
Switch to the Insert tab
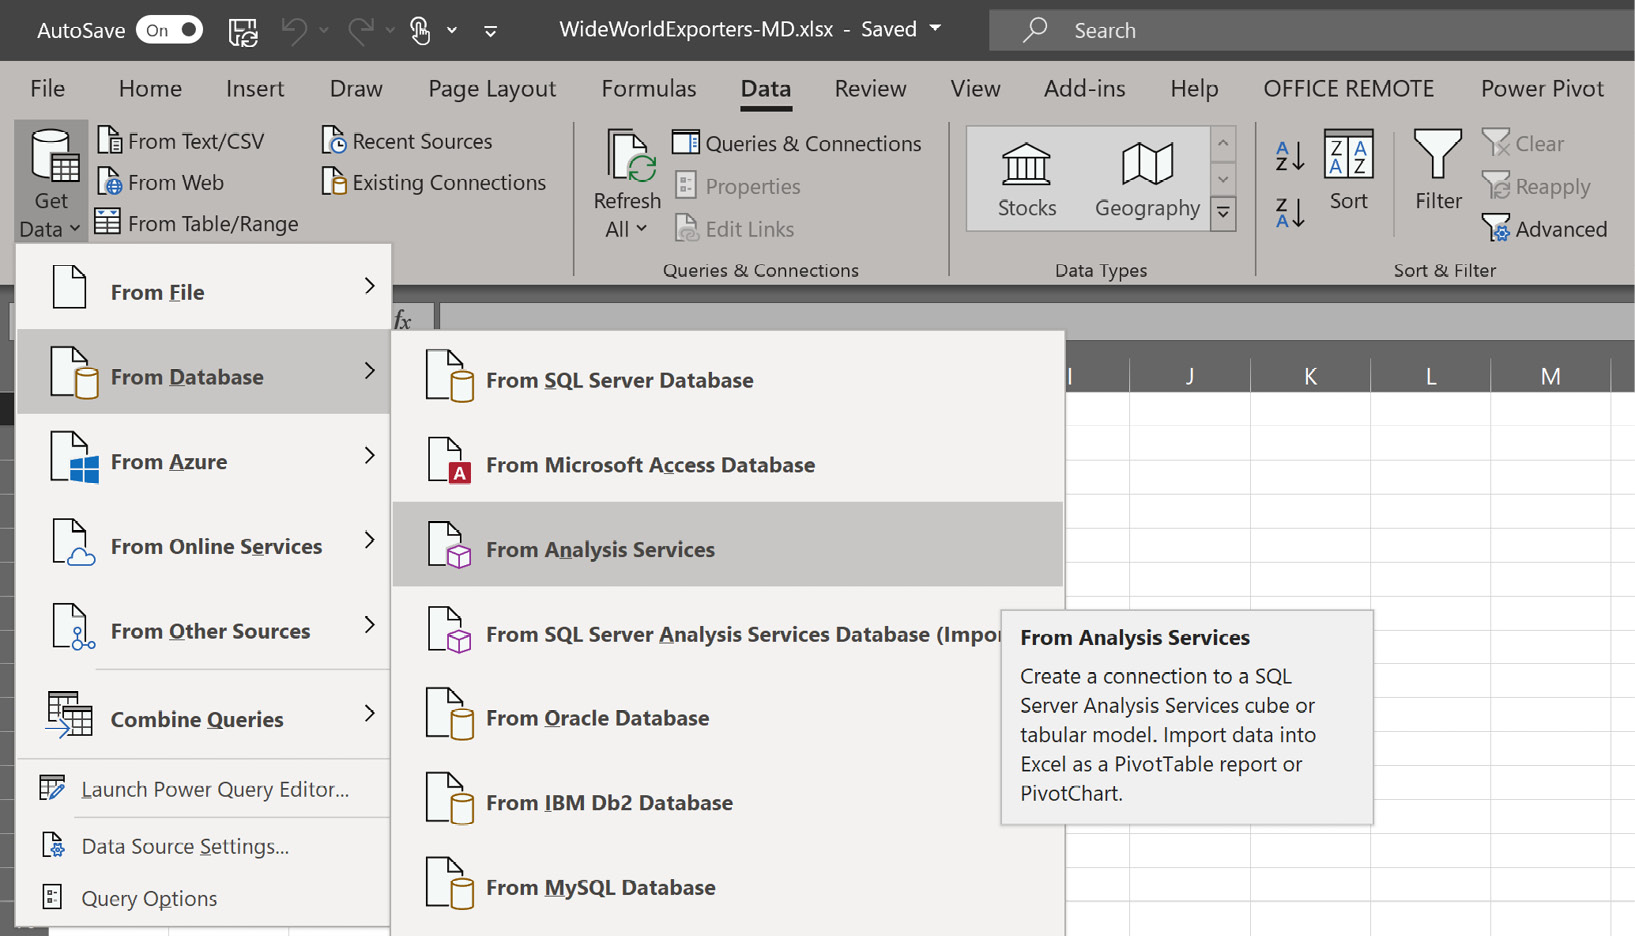255,88
